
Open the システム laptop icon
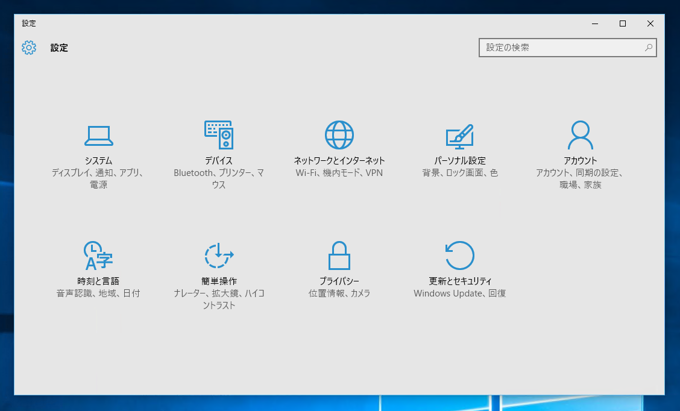tap(98, 136)
